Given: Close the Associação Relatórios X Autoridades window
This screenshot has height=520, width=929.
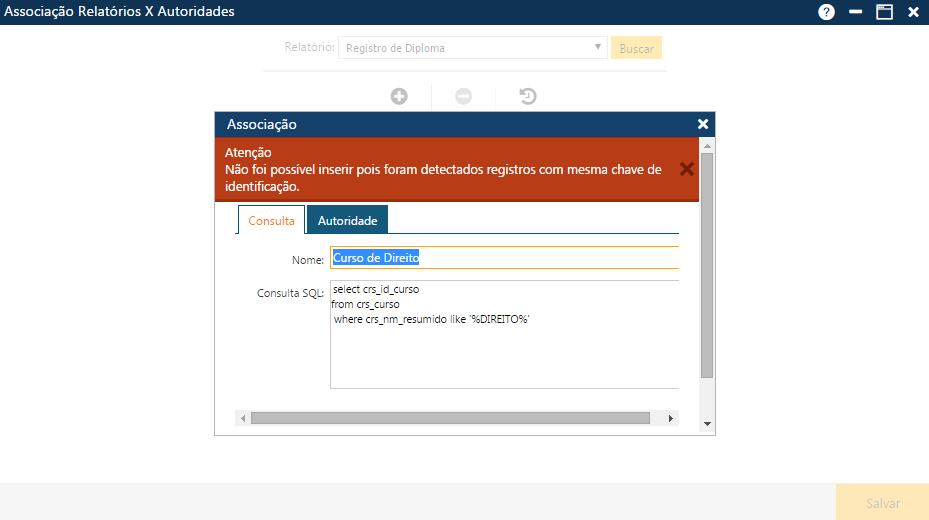Looking at the screenshot, I should [x=913, y=12].
